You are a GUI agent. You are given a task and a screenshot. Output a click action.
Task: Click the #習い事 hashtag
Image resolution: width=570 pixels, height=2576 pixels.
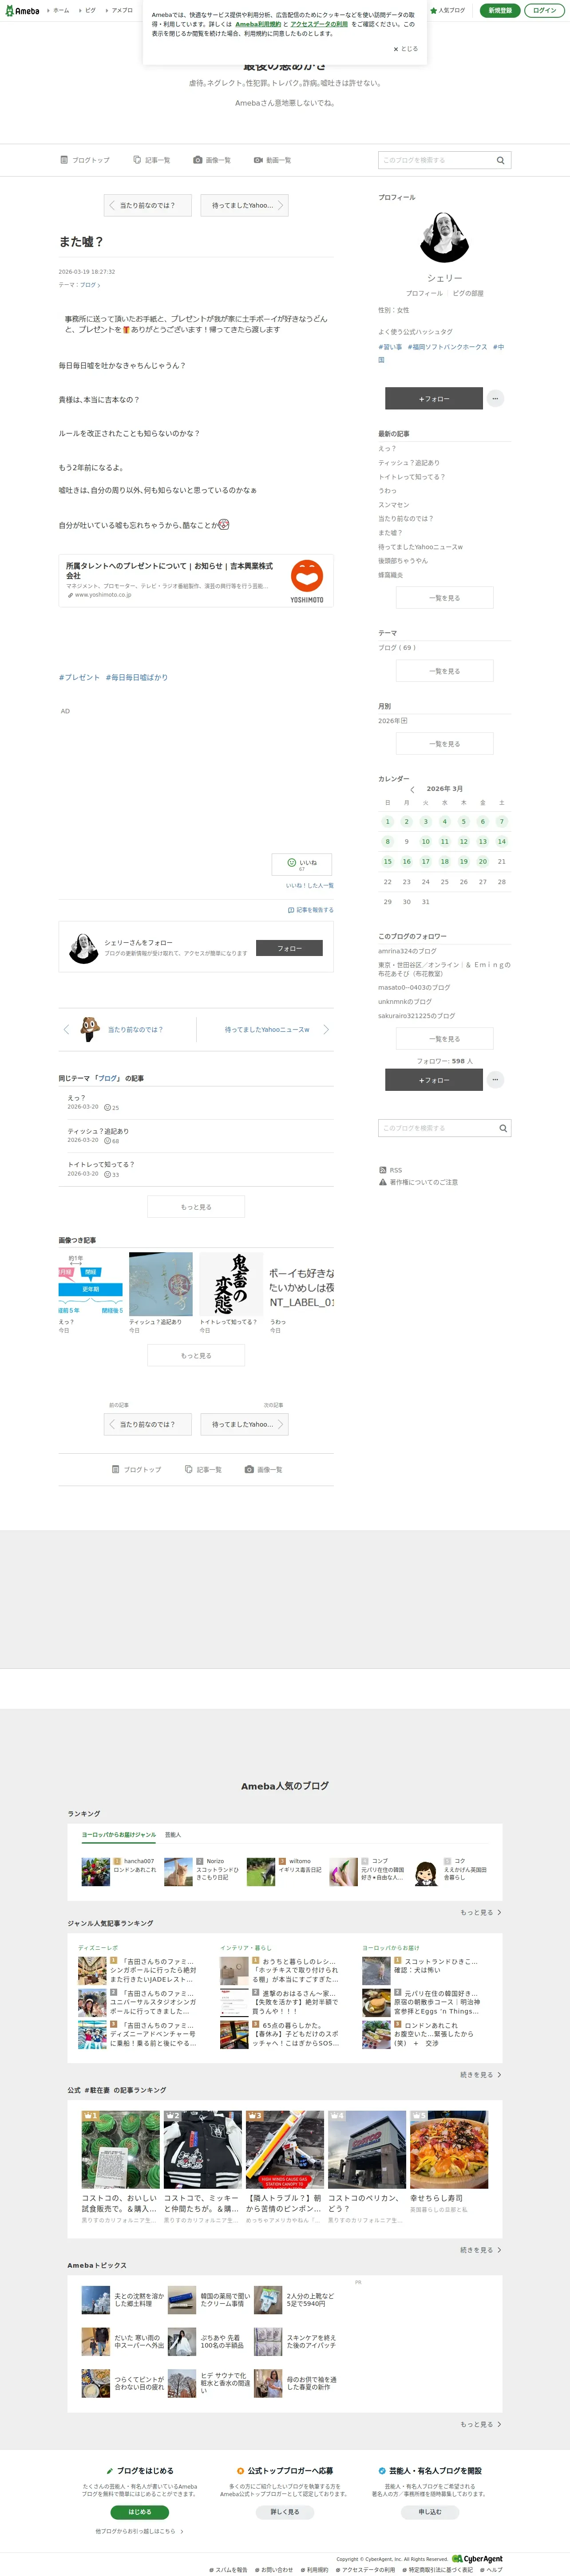390,347
